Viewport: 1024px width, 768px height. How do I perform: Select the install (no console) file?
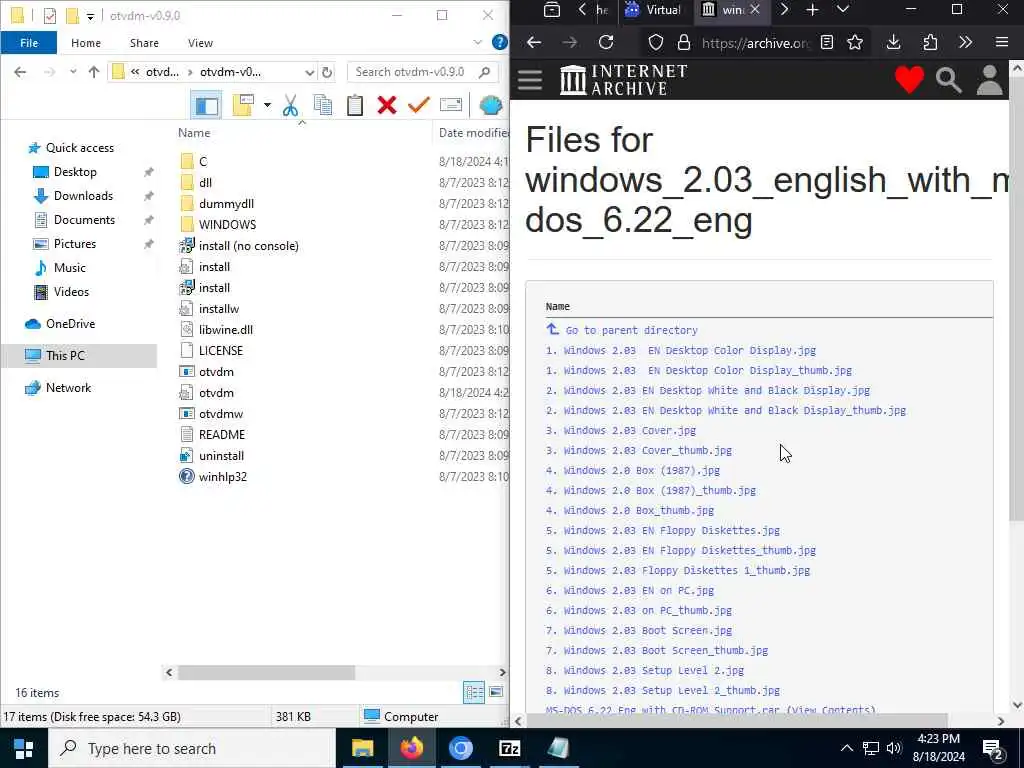pyautogui.click(x=248, y=246)
